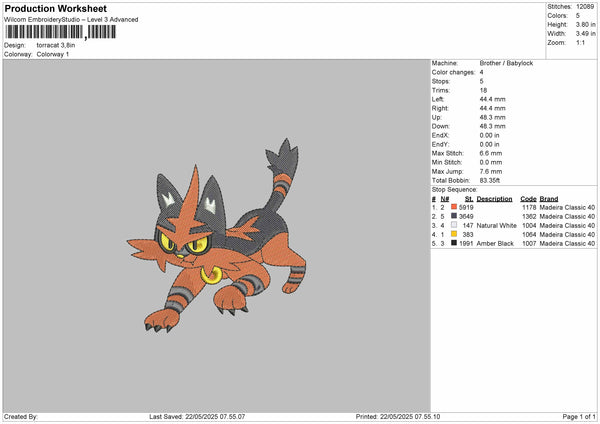Click the Width value '3.49 in'

pyautogui.click(x=585, y=34)
